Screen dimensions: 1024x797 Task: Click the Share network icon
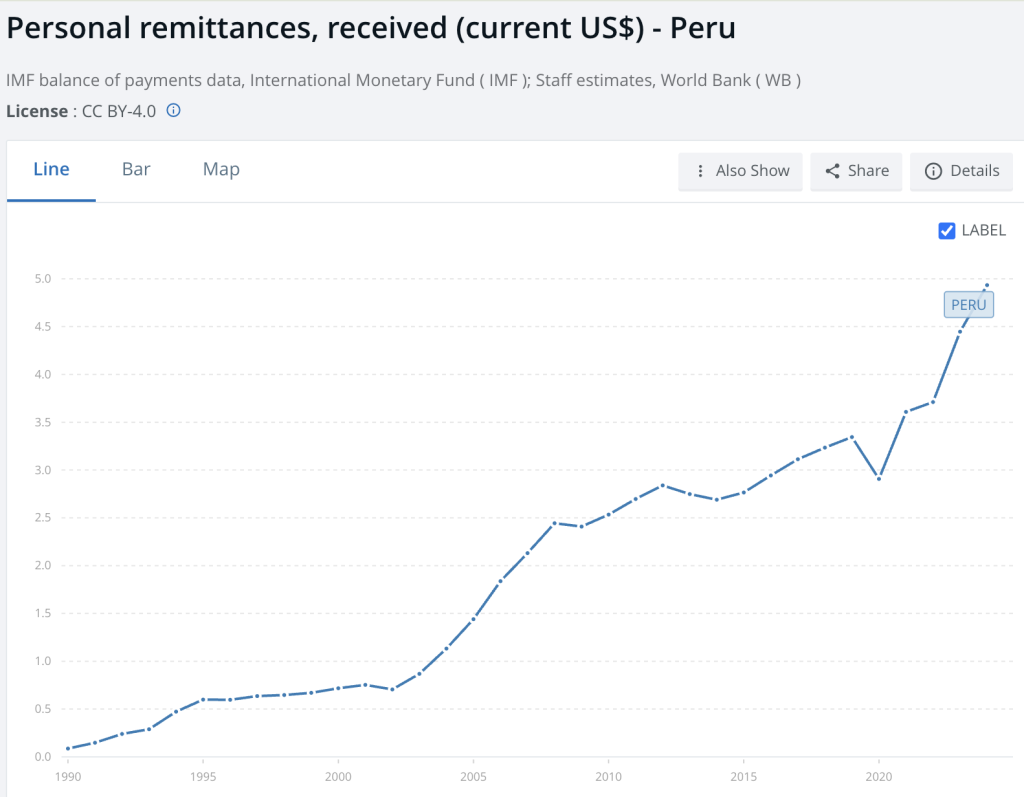(834, 171)
